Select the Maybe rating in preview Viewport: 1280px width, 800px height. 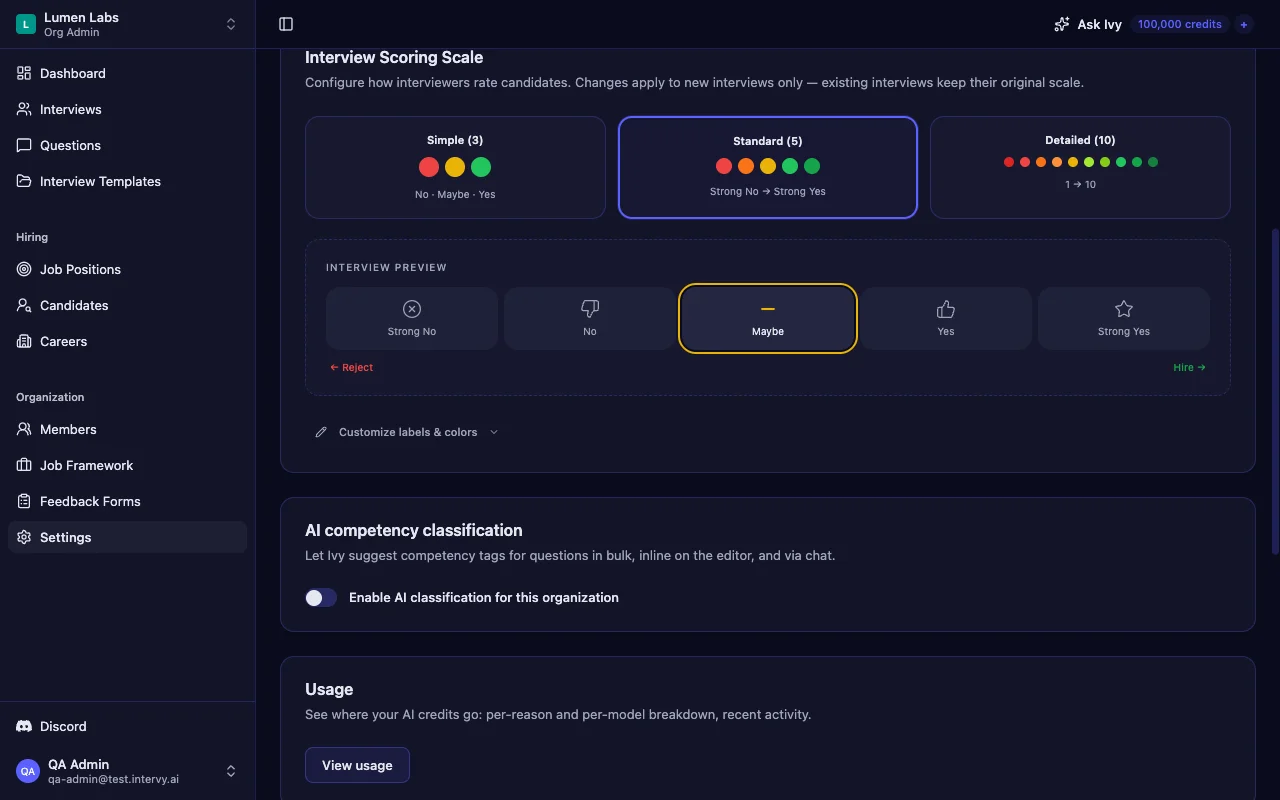point(768,318)
